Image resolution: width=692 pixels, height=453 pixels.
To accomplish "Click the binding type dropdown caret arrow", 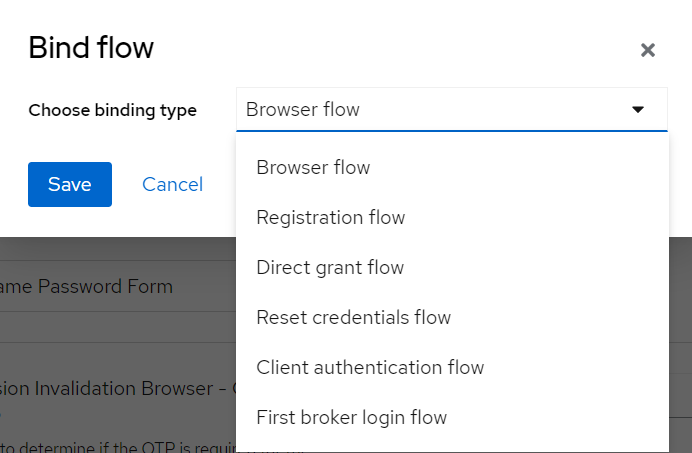I will pyautogui.click(x=638, y=110).
